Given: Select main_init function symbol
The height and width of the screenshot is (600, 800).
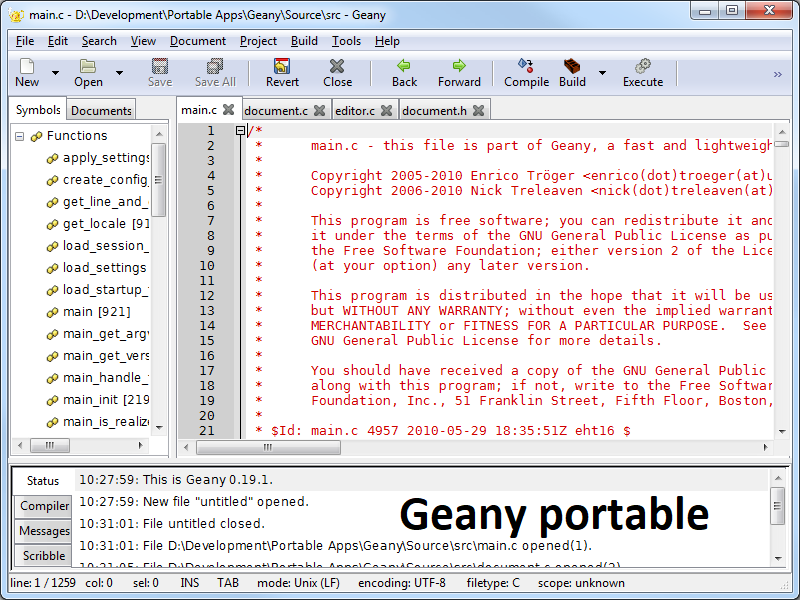Looking at the screenshot, I should pyautogui.click(x=106, y=399).
